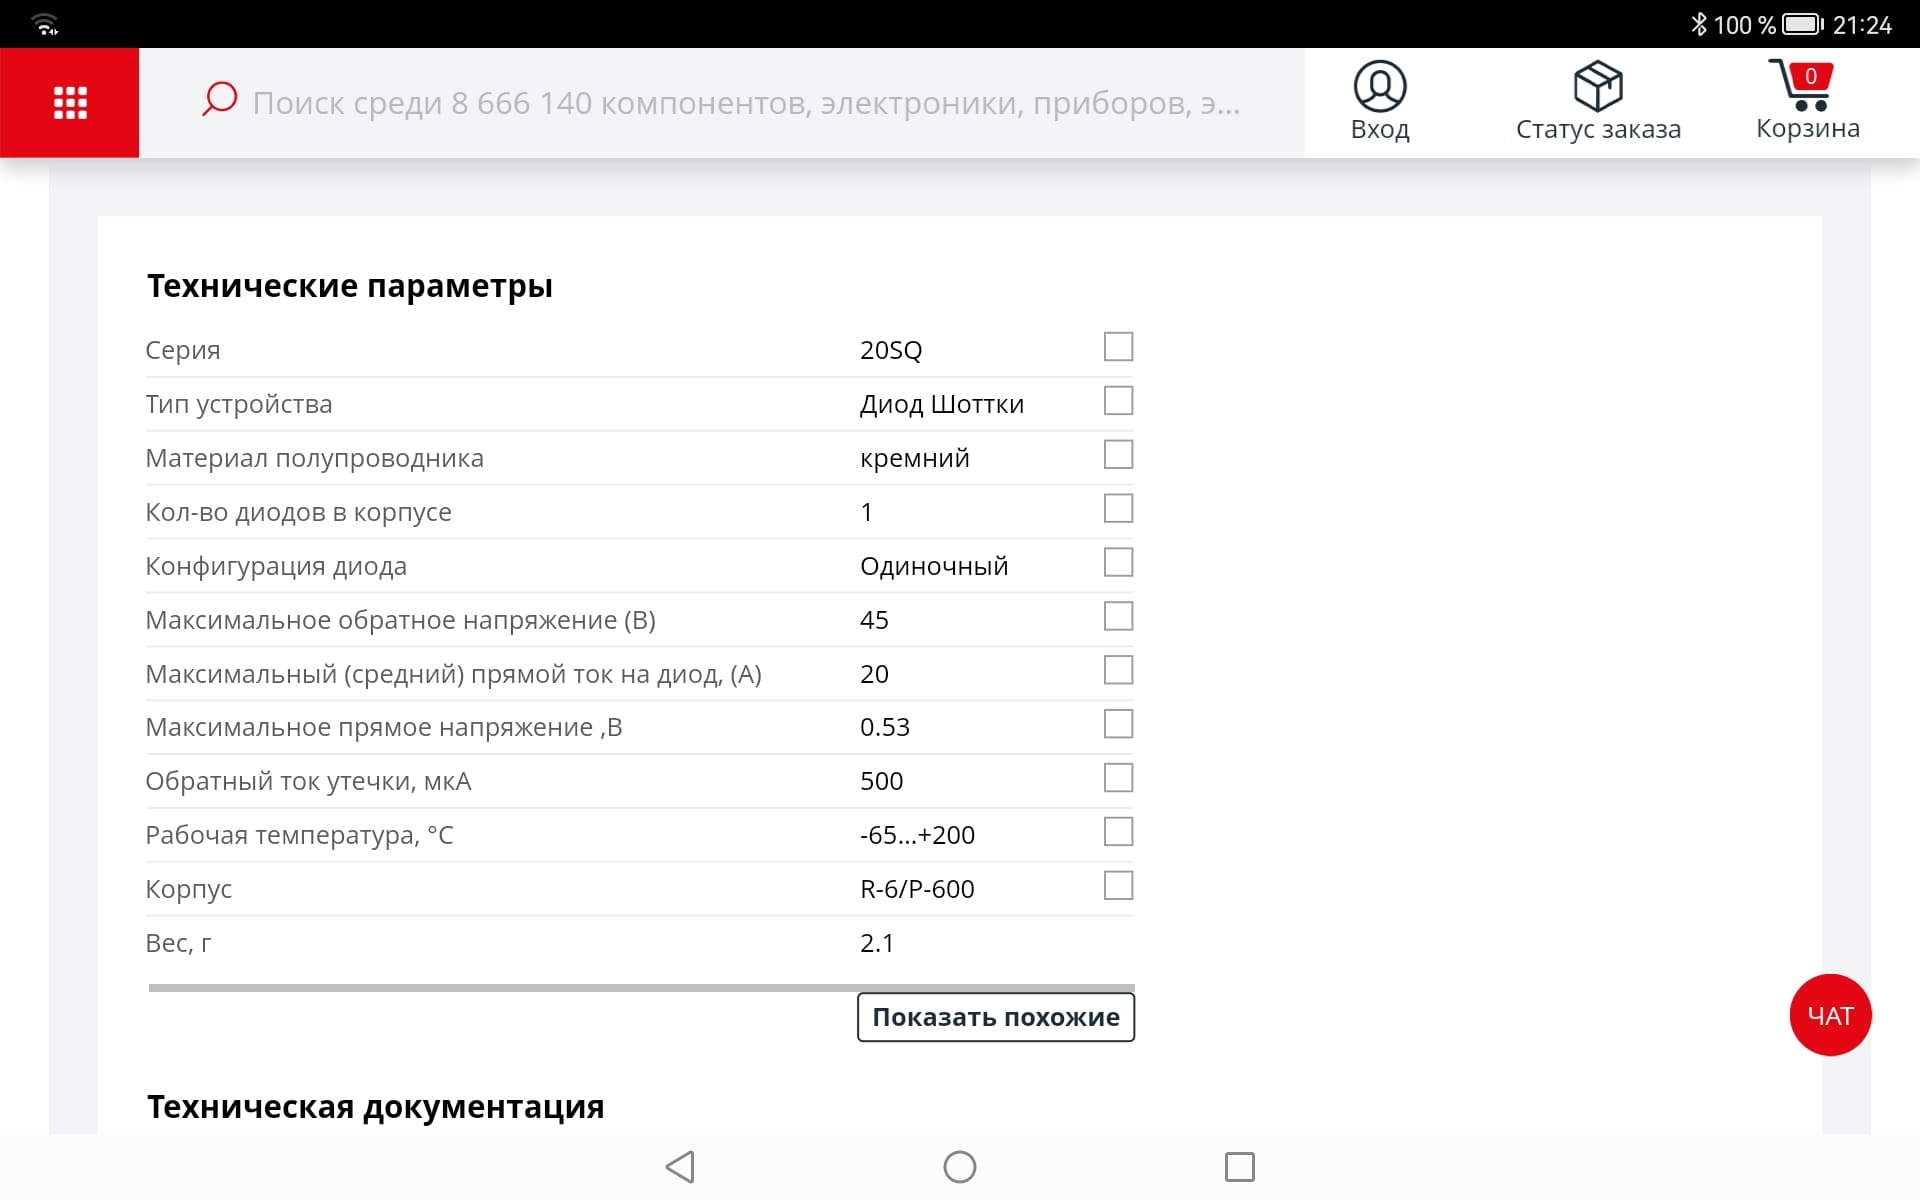Tap the Android home circle icon
Viewport: 1920px width, 1200px height.
pos(960,1166)
